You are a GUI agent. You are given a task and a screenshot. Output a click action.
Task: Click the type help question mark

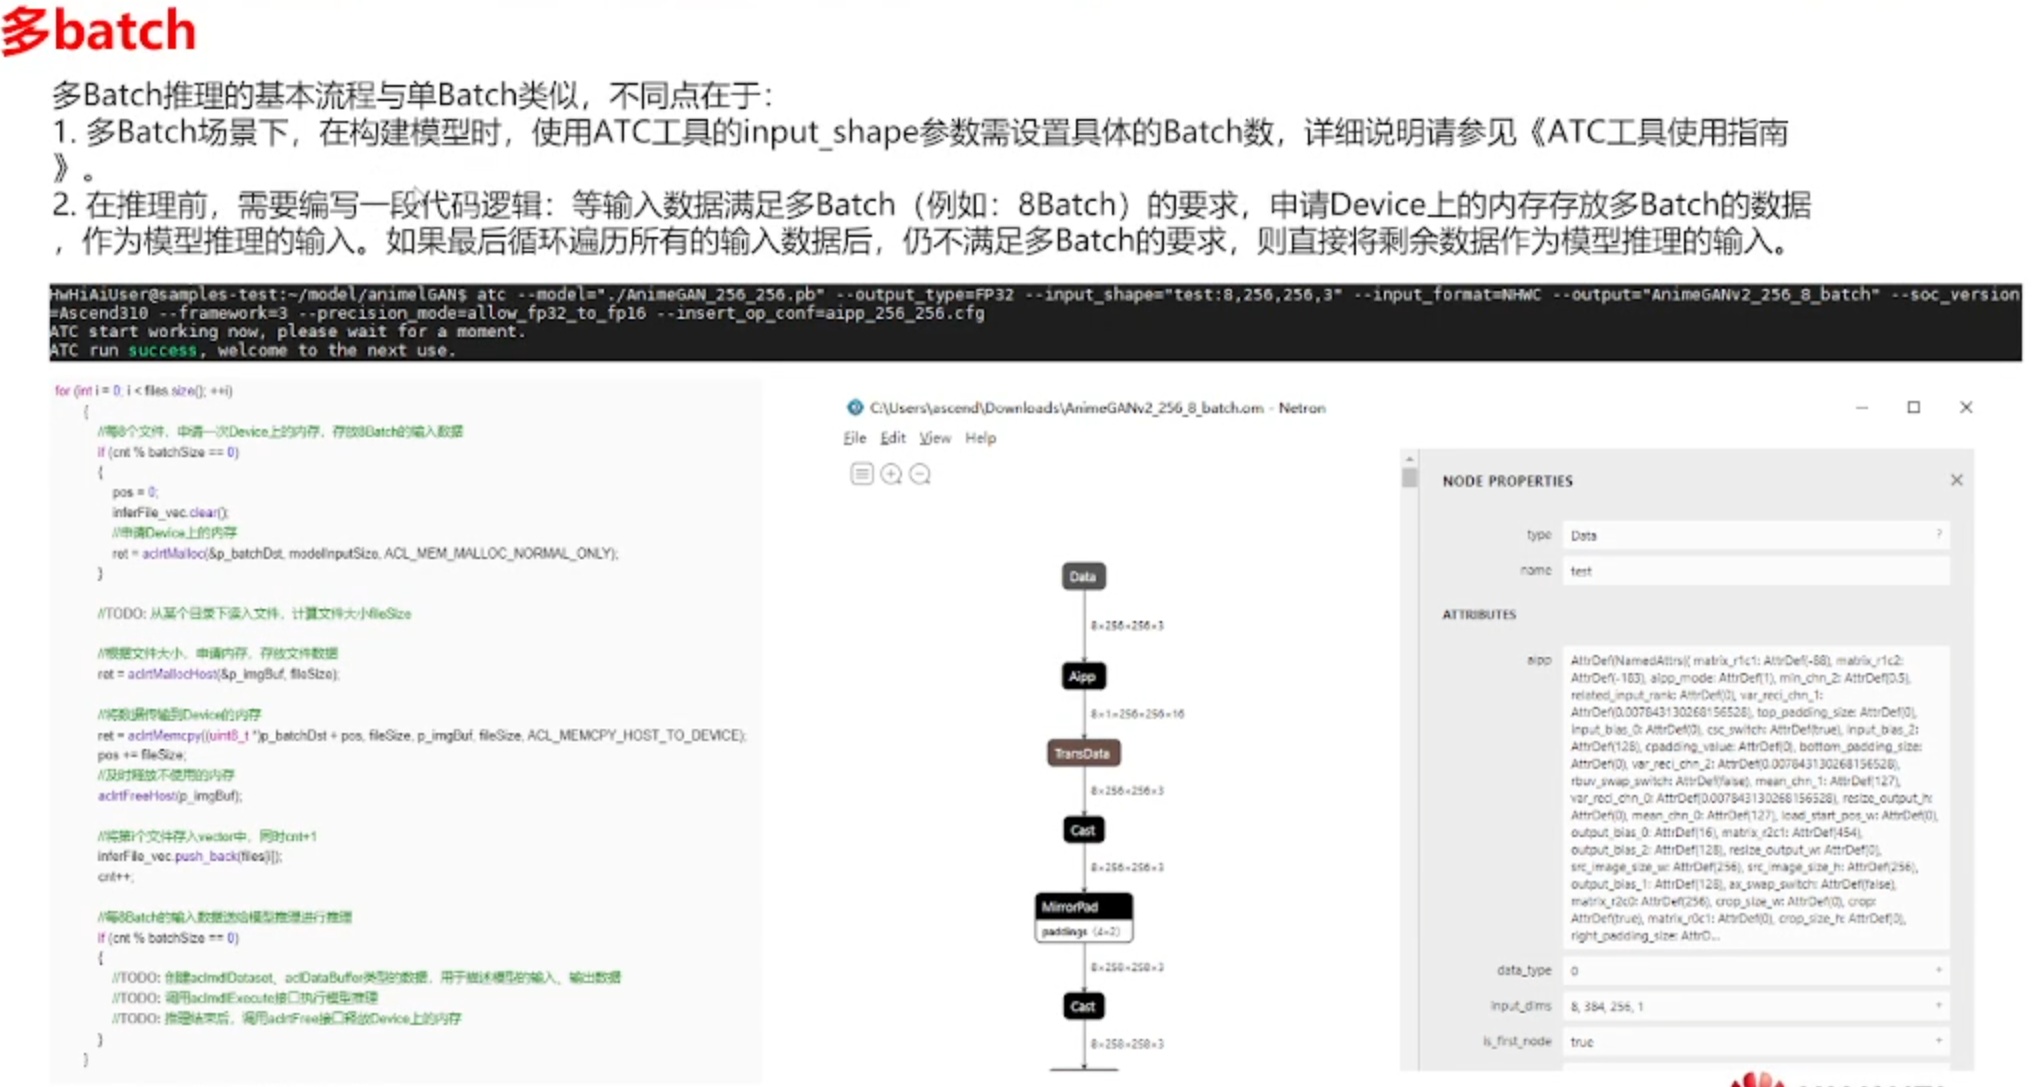click(1939, 534)
